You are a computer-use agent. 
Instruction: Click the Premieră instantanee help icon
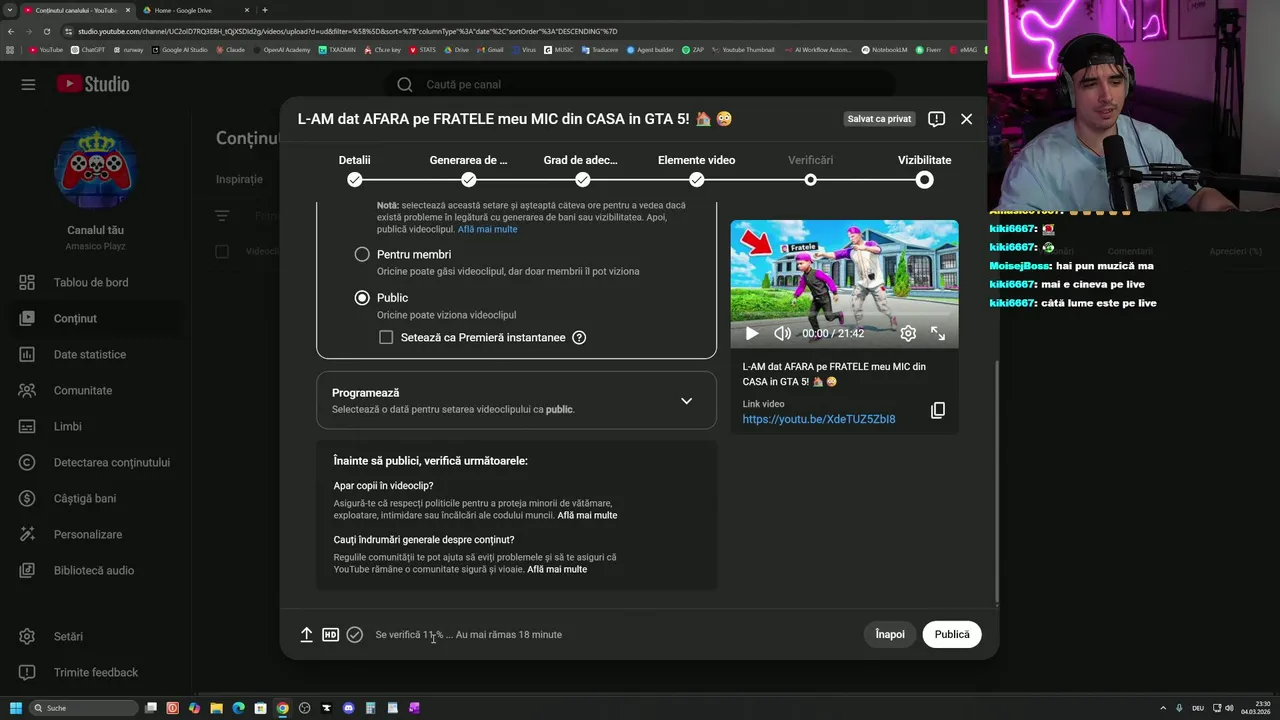coord(579,337)
